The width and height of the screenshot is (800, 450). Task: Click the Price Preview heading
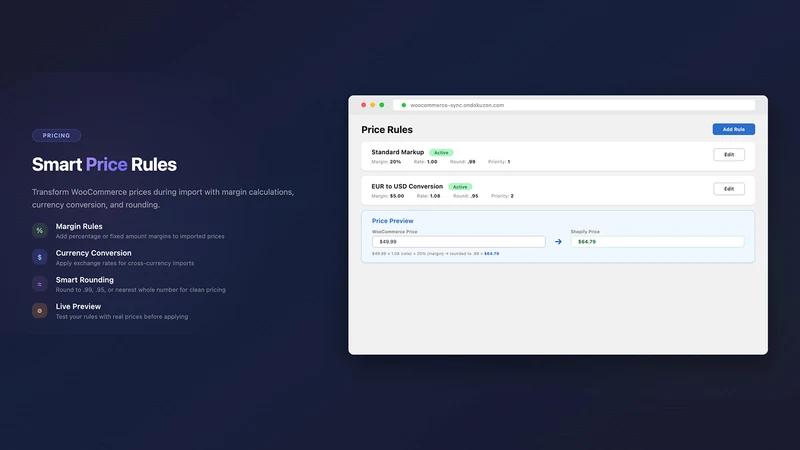point(392,221)
